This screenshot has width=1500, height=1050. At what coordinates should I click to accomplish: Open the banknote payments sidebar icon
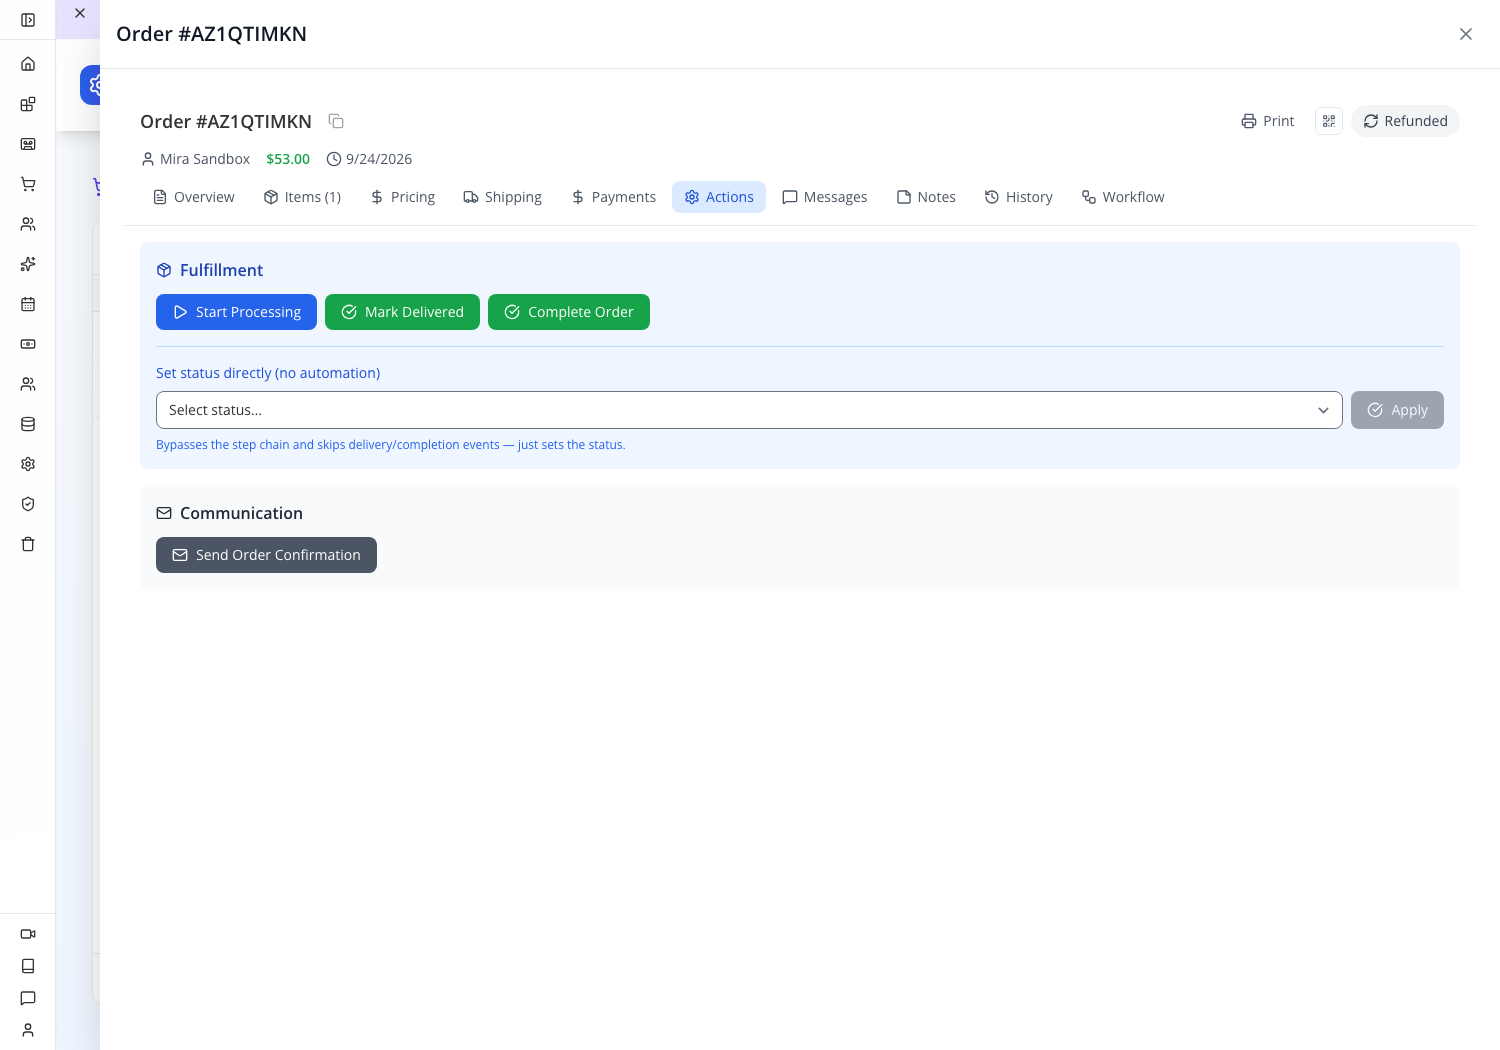(x=28, y=344)
